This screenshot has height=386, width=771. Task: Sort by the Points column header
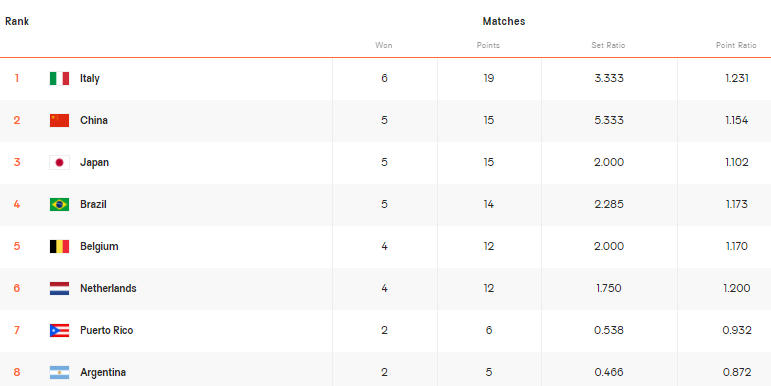[488, 45]
